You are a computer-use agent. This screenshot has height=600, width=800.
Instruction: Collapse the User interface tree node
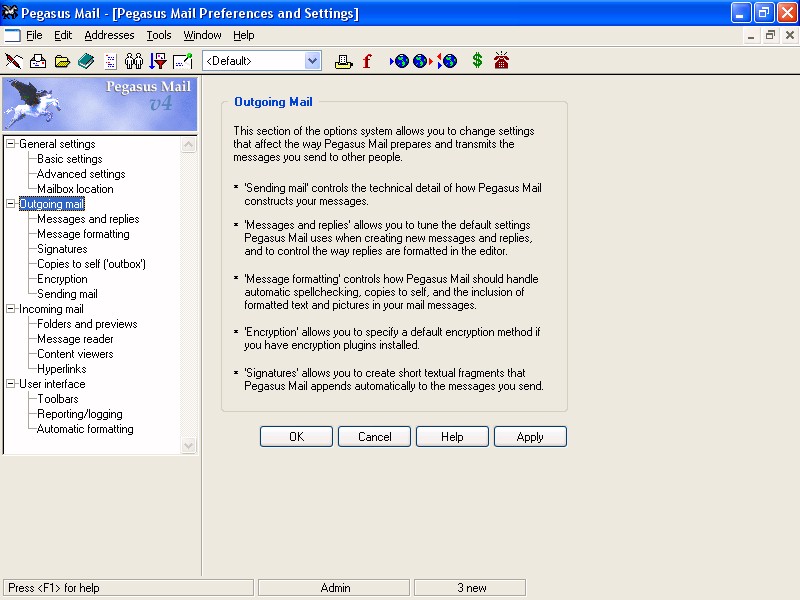pos(10,384)
